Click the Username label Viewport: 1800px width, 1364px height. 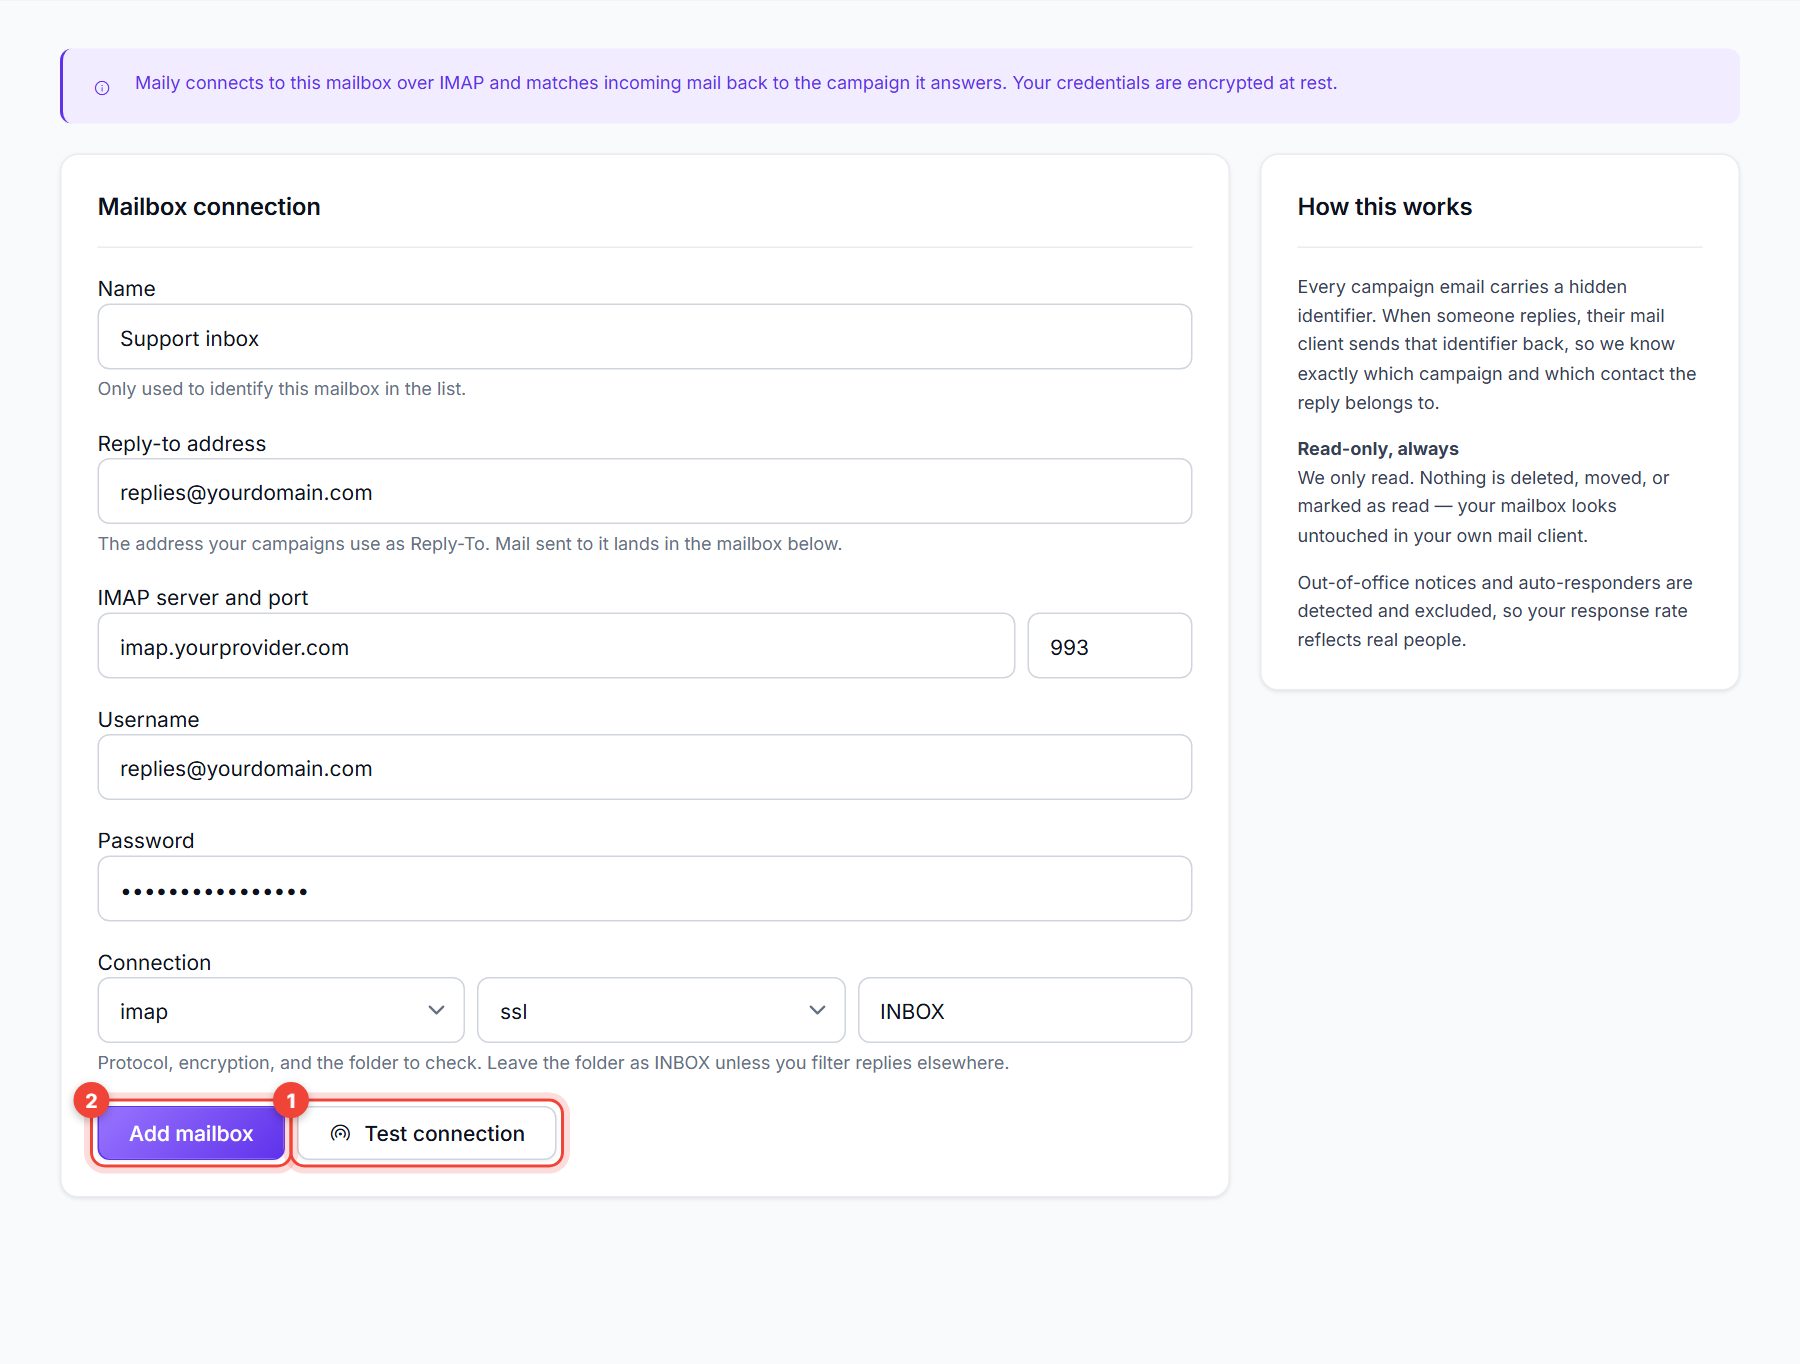pyautogui.click(x=149, y=720)
